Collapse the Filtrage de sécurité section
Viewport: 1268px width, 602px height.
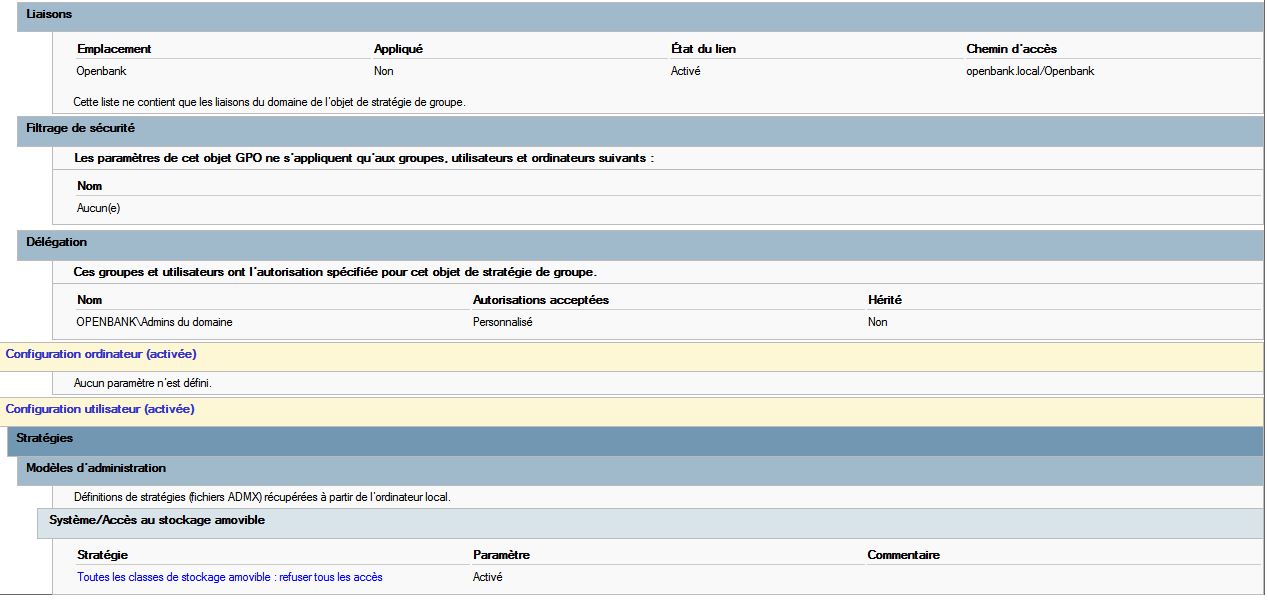(x=80, y=129)
